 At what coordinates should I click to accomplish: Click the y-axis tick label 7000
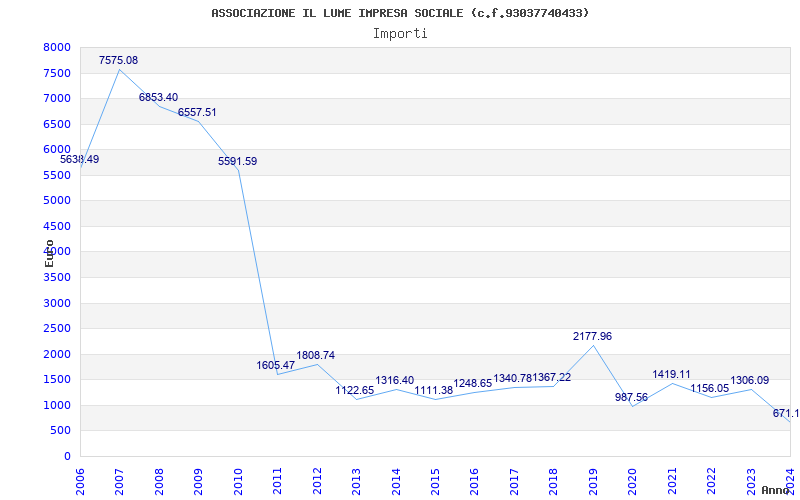point(58,98)
